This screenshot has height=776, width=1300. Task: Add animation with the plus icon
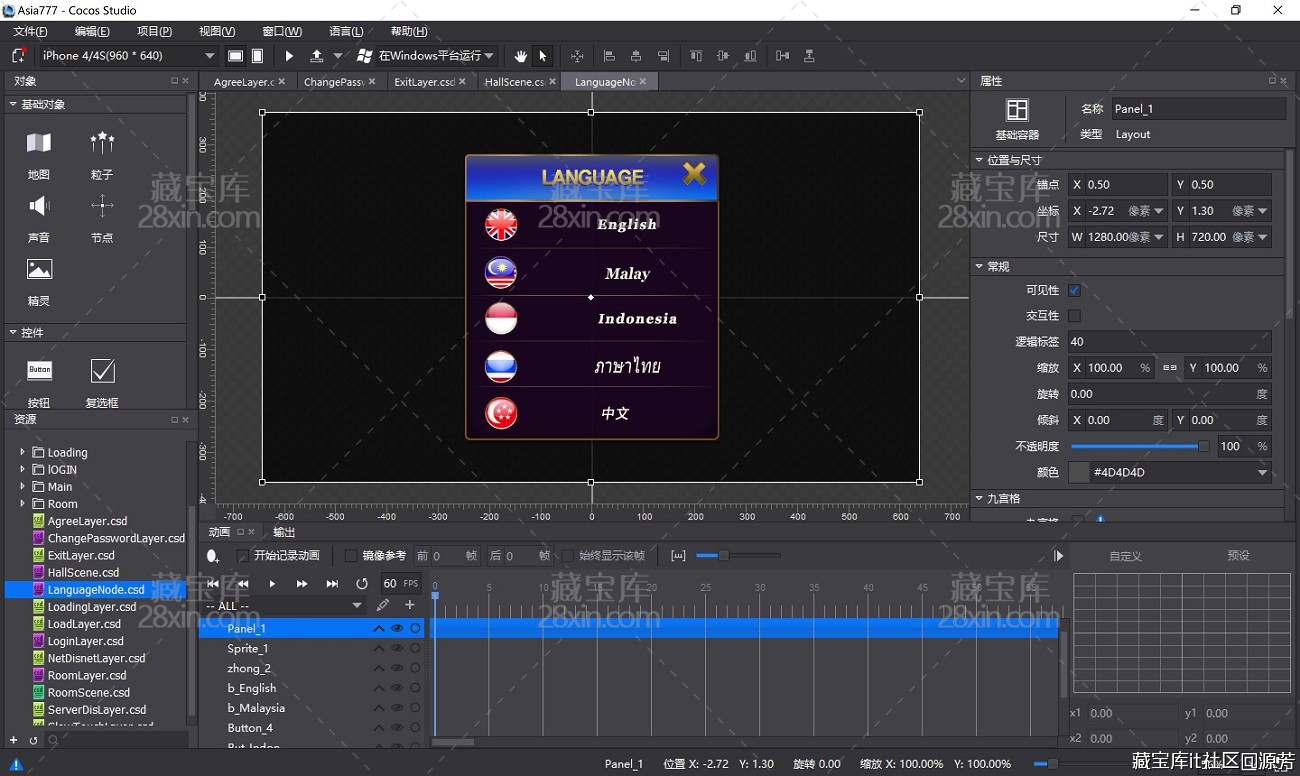(x=409, y=605)
